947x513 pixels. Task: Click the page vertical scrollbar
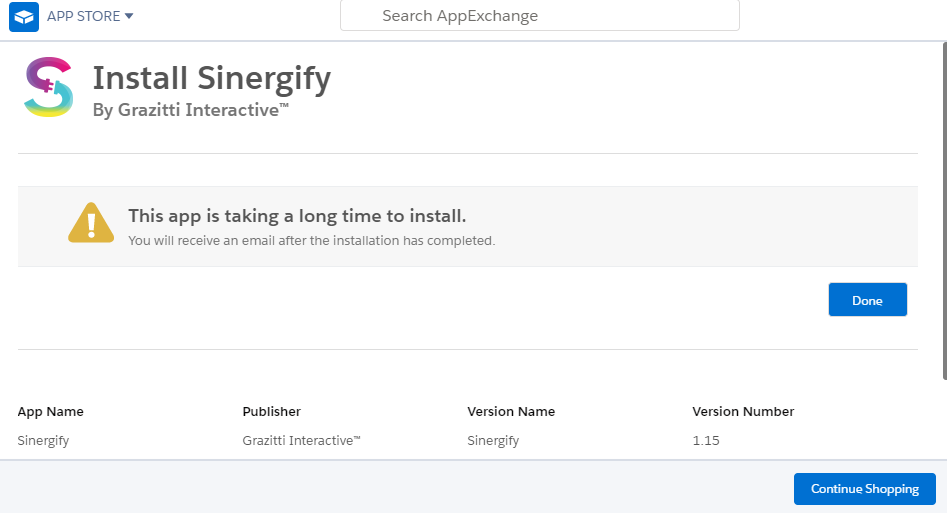click(944, 211)
